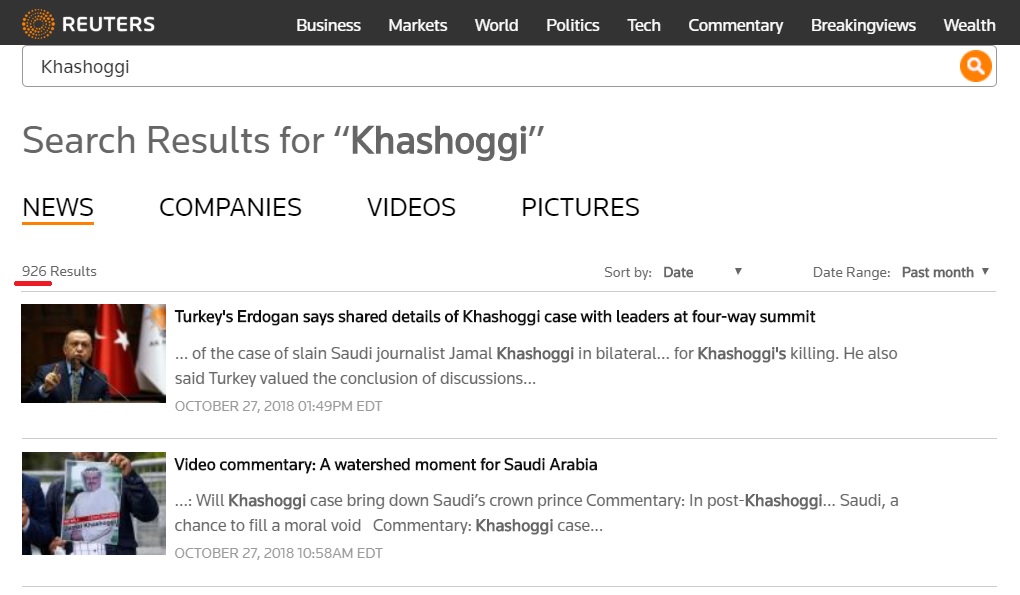Screen dimensions: 1020x595
Task: Go to the World section
Action: 496,25
